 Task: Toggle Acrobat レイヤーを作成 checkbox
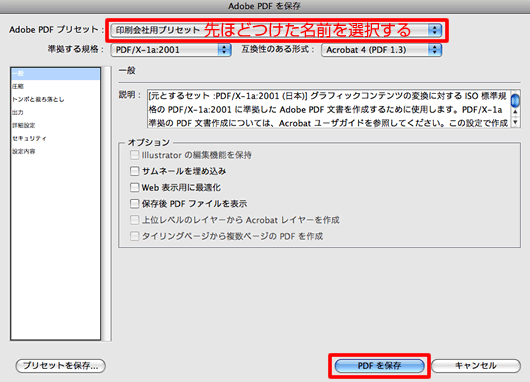135,220
